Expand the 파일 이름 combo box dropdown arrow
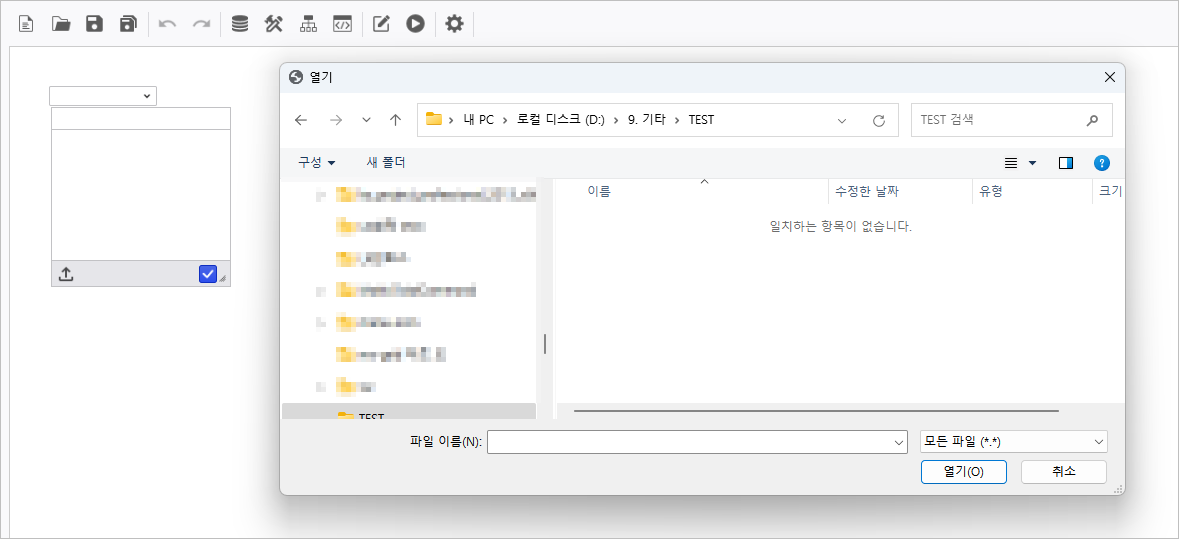 (x=898, y=442)
